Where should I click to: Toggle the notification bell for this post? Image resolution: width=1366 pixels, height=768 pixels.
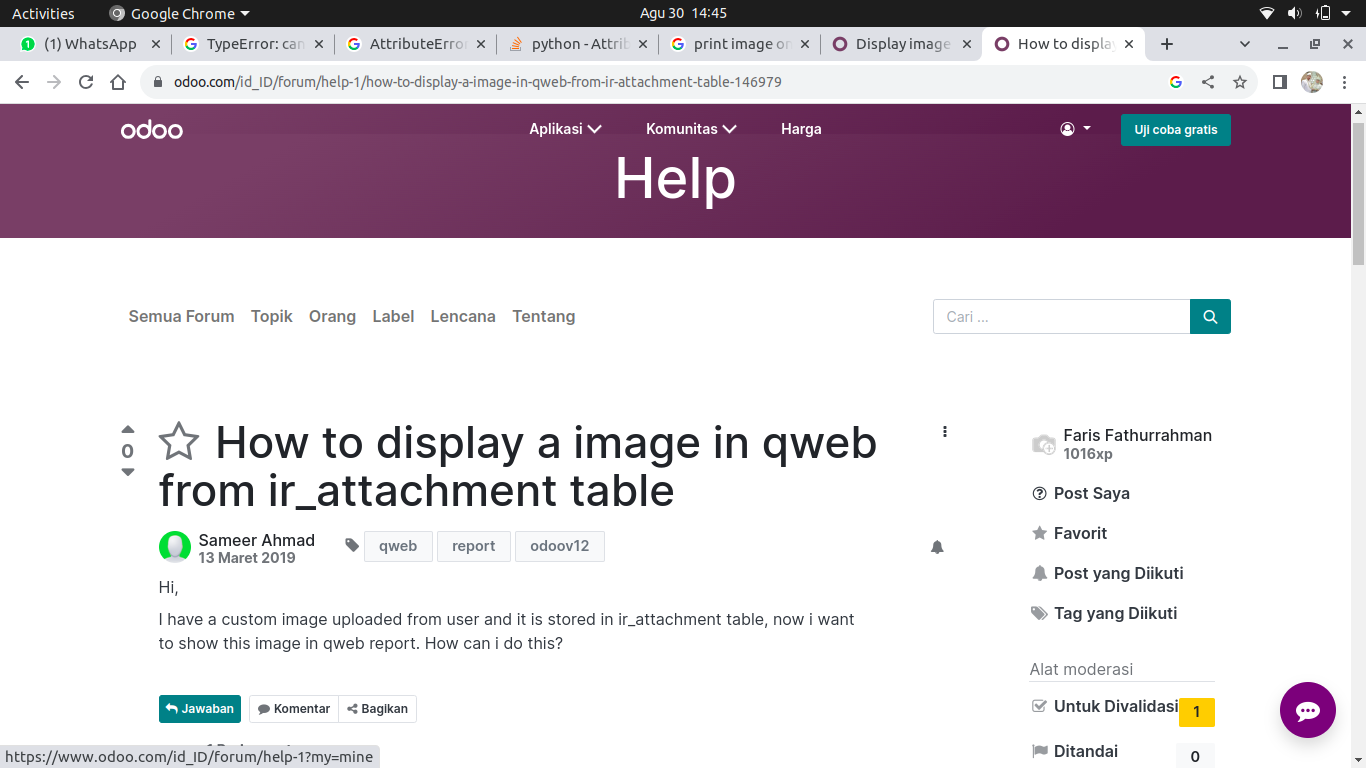[937, 547]
